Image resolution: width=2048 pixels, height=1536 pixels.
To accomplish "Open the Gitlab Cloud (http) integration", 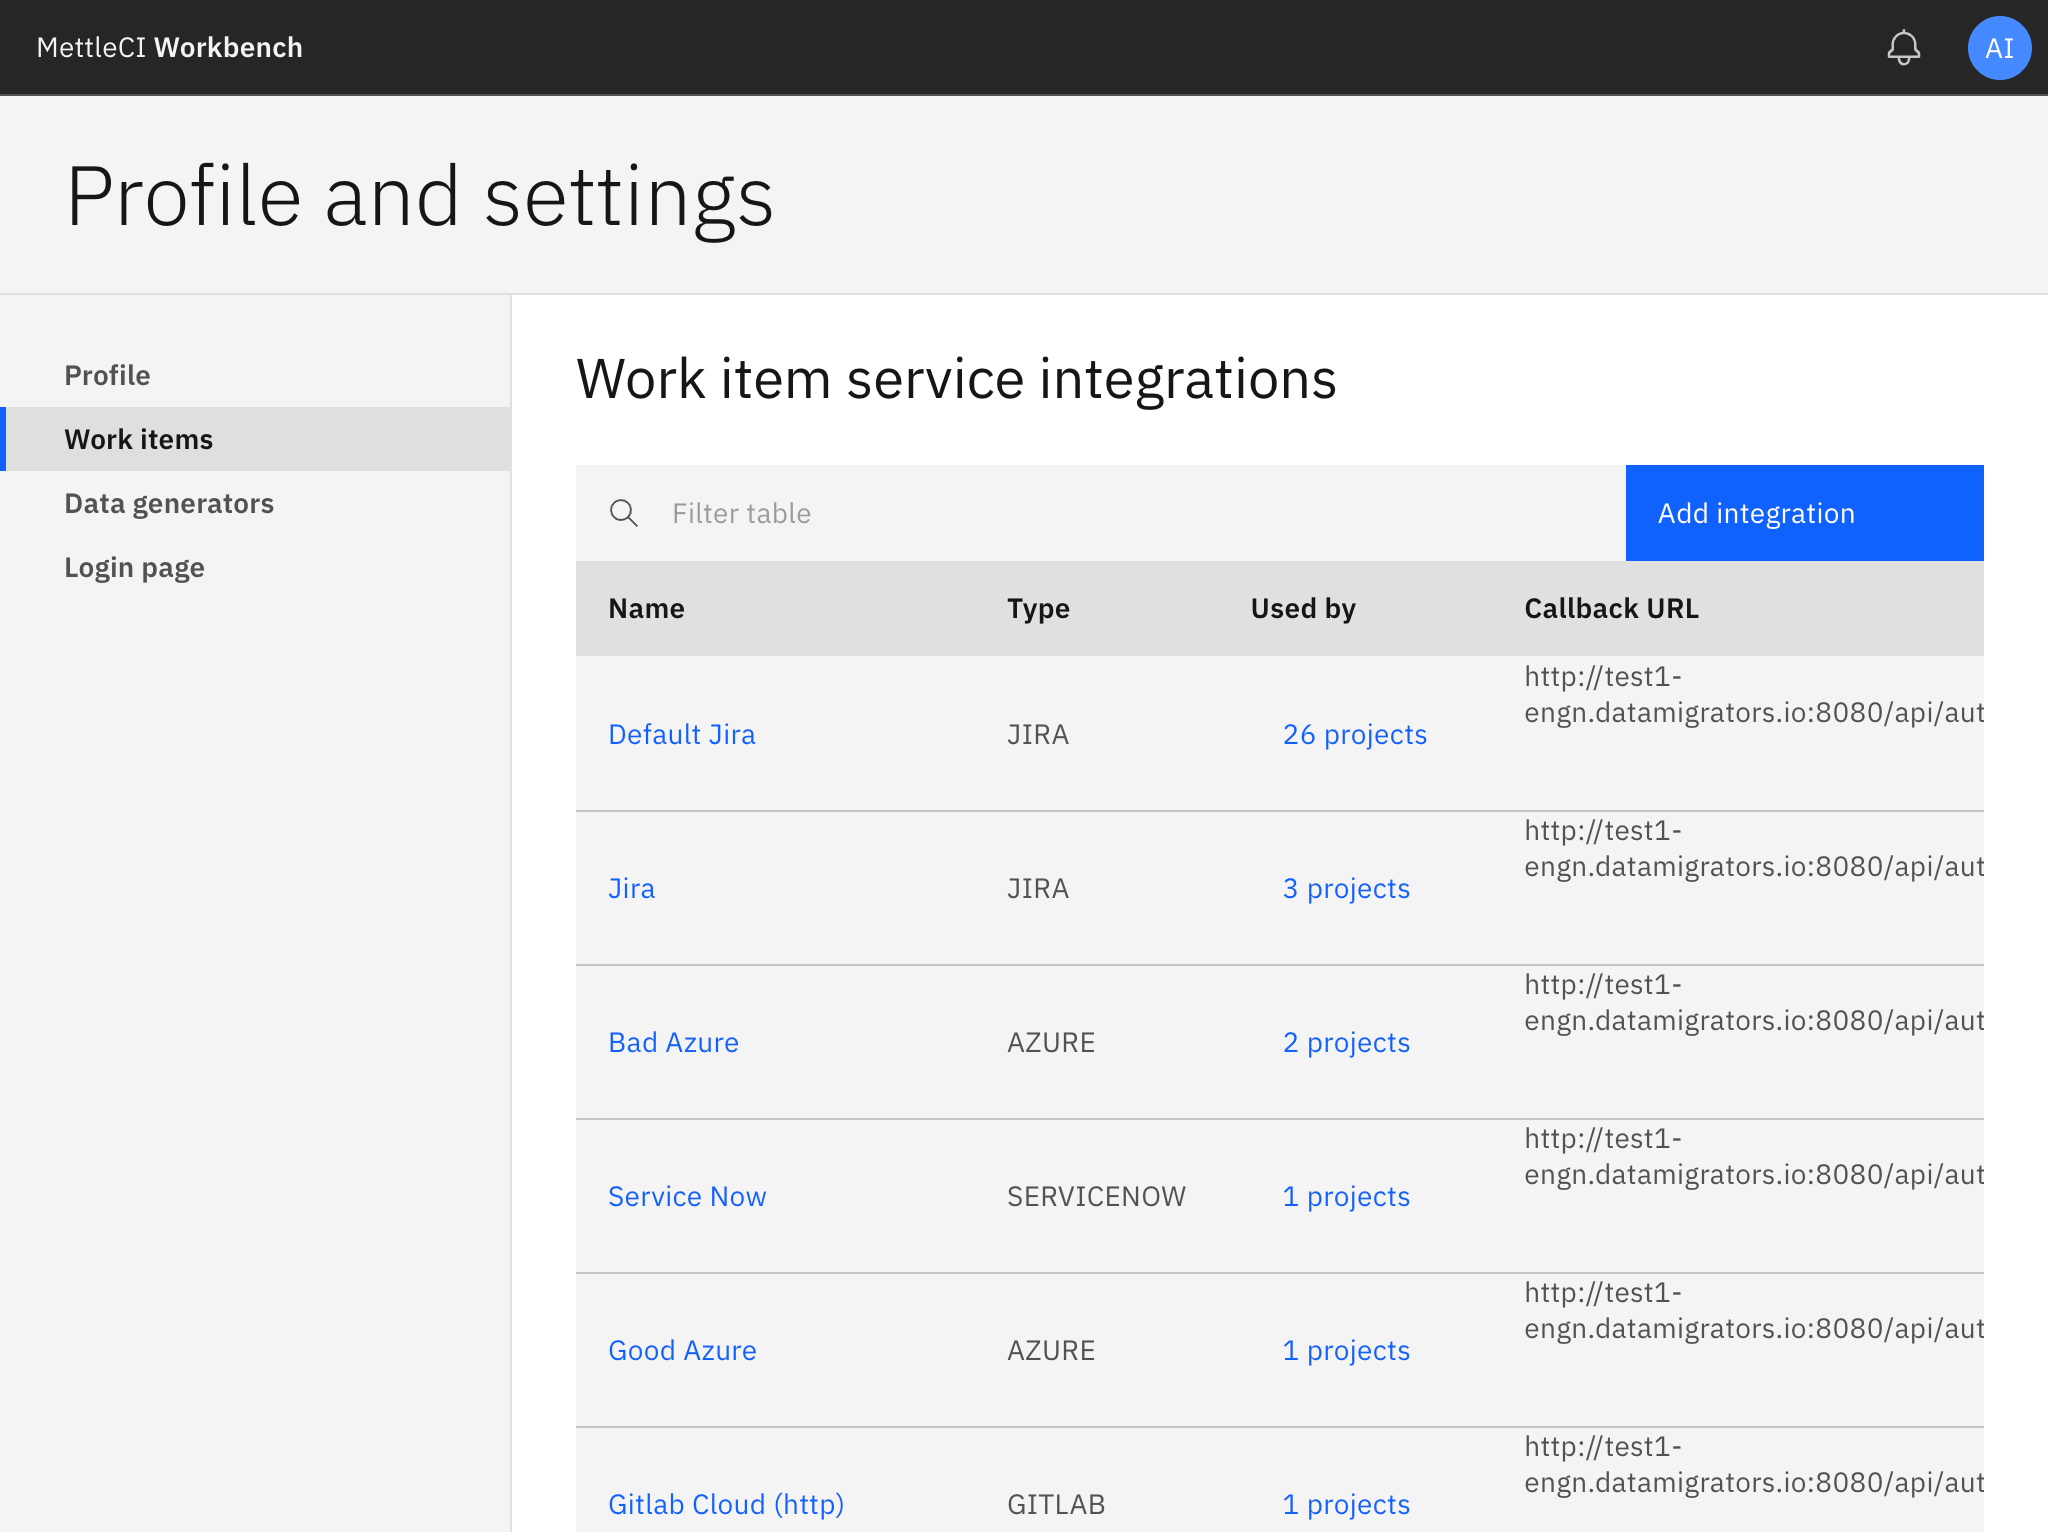I will coord(725,1504).
